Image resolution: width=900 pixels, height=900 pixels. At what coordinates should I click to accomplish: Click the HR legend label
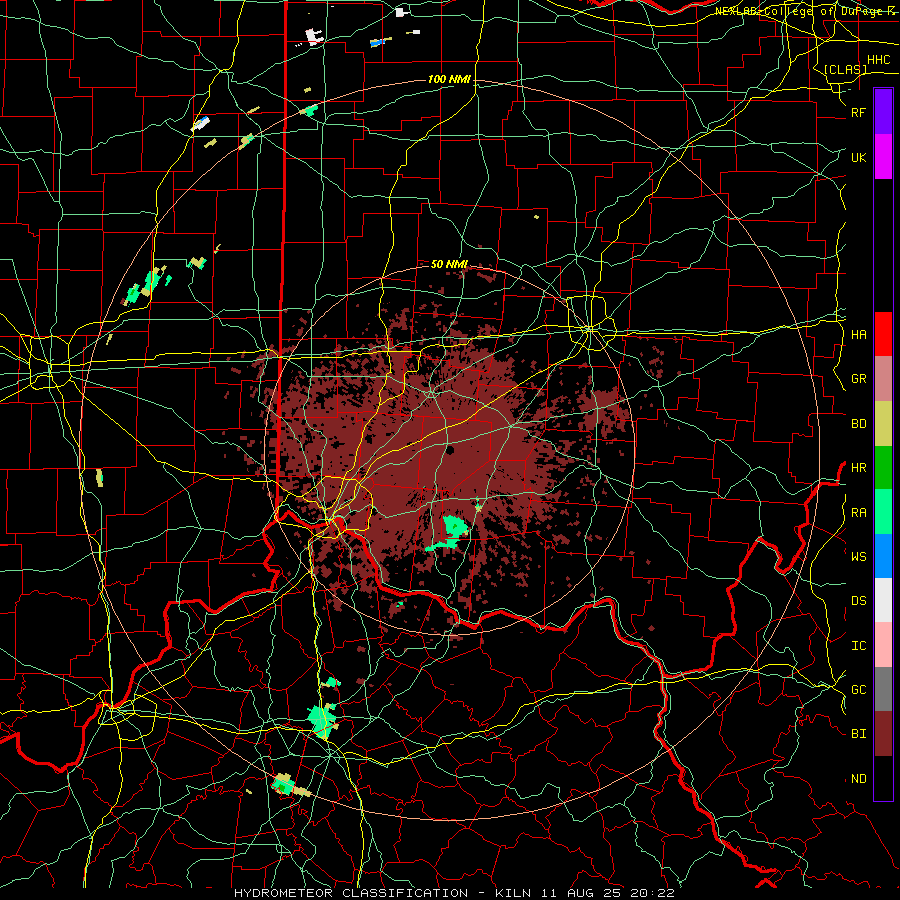858,468
